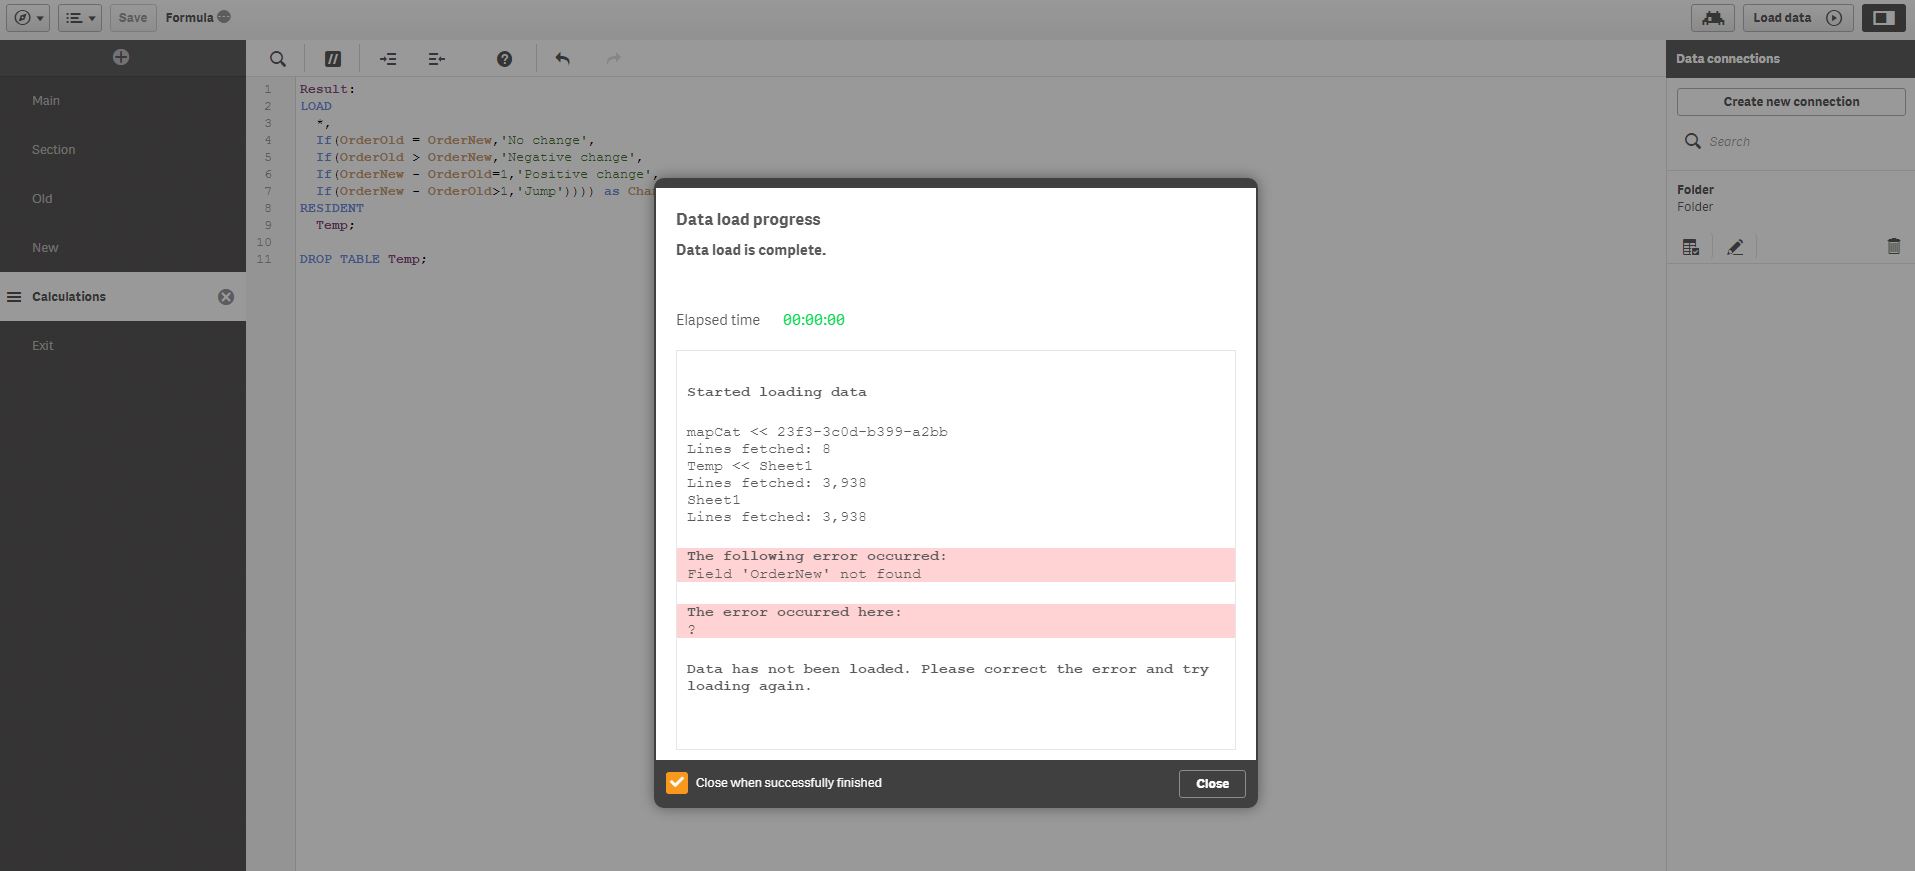Redo the last edit
Viewport: 1915px width, 871px height.
point(614,59)
